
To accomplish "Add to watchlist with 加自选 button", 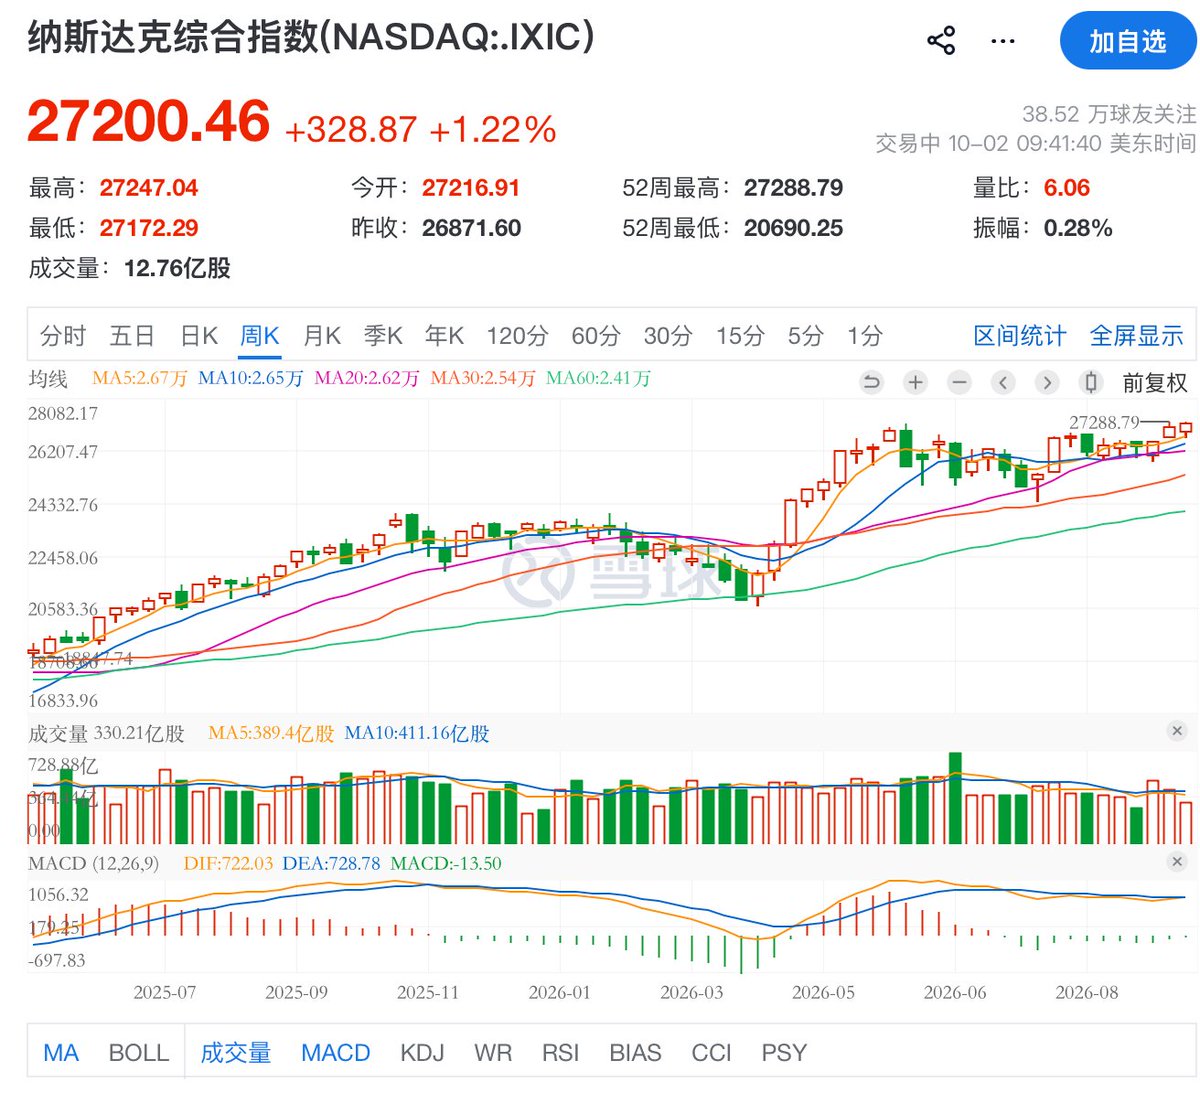I will 1128,41.
